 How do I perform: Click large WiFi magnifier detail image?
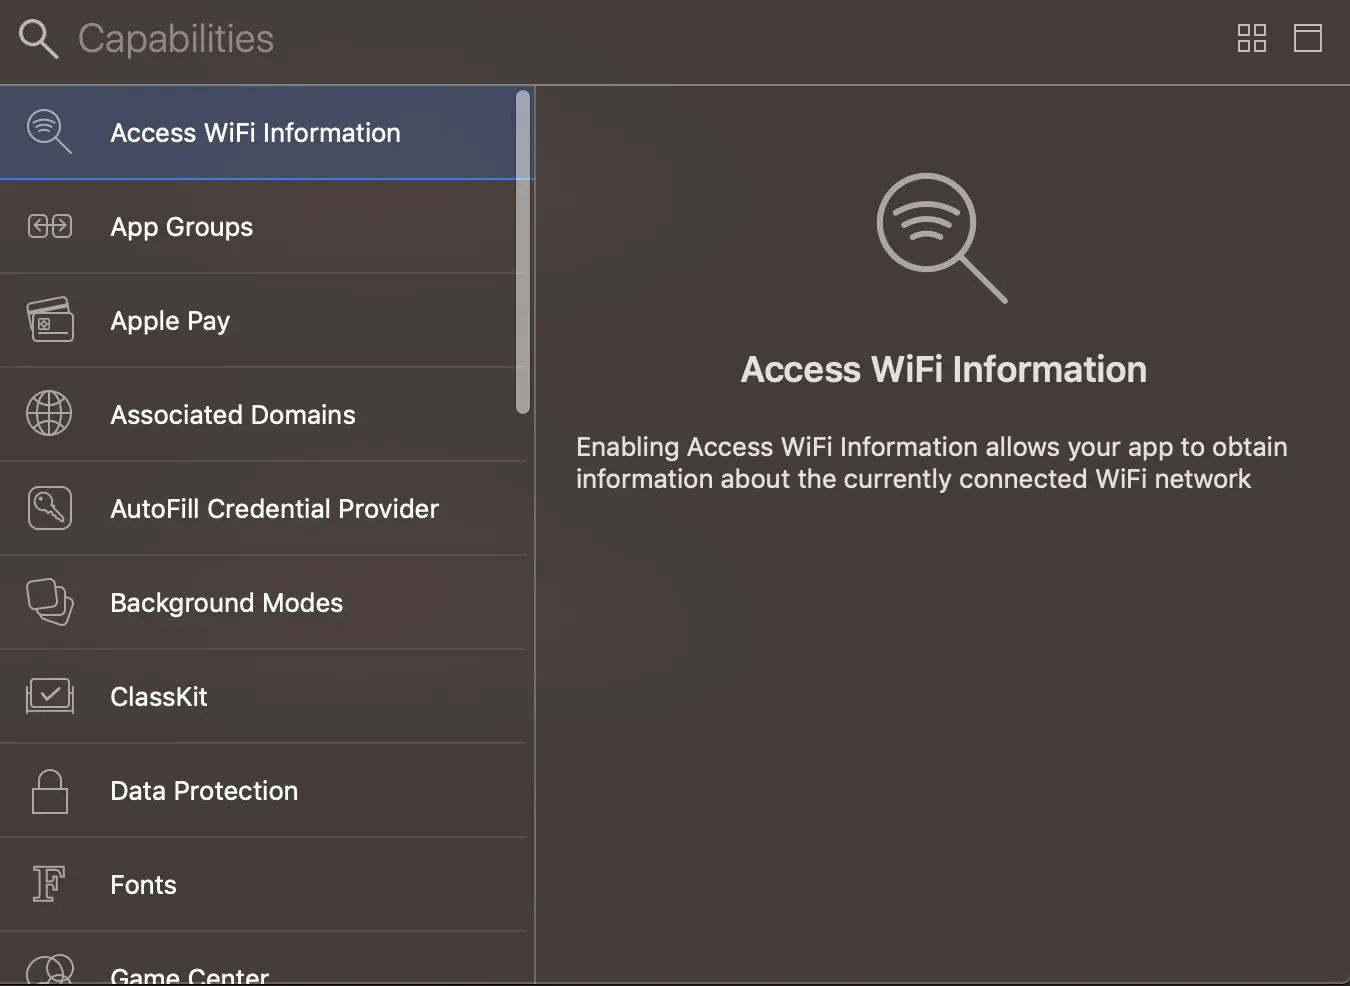(942, 238)
